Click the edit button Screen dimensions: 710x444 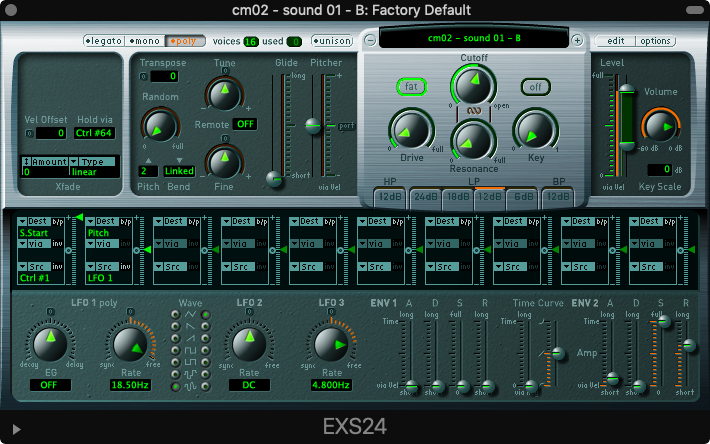click(616, 41)
